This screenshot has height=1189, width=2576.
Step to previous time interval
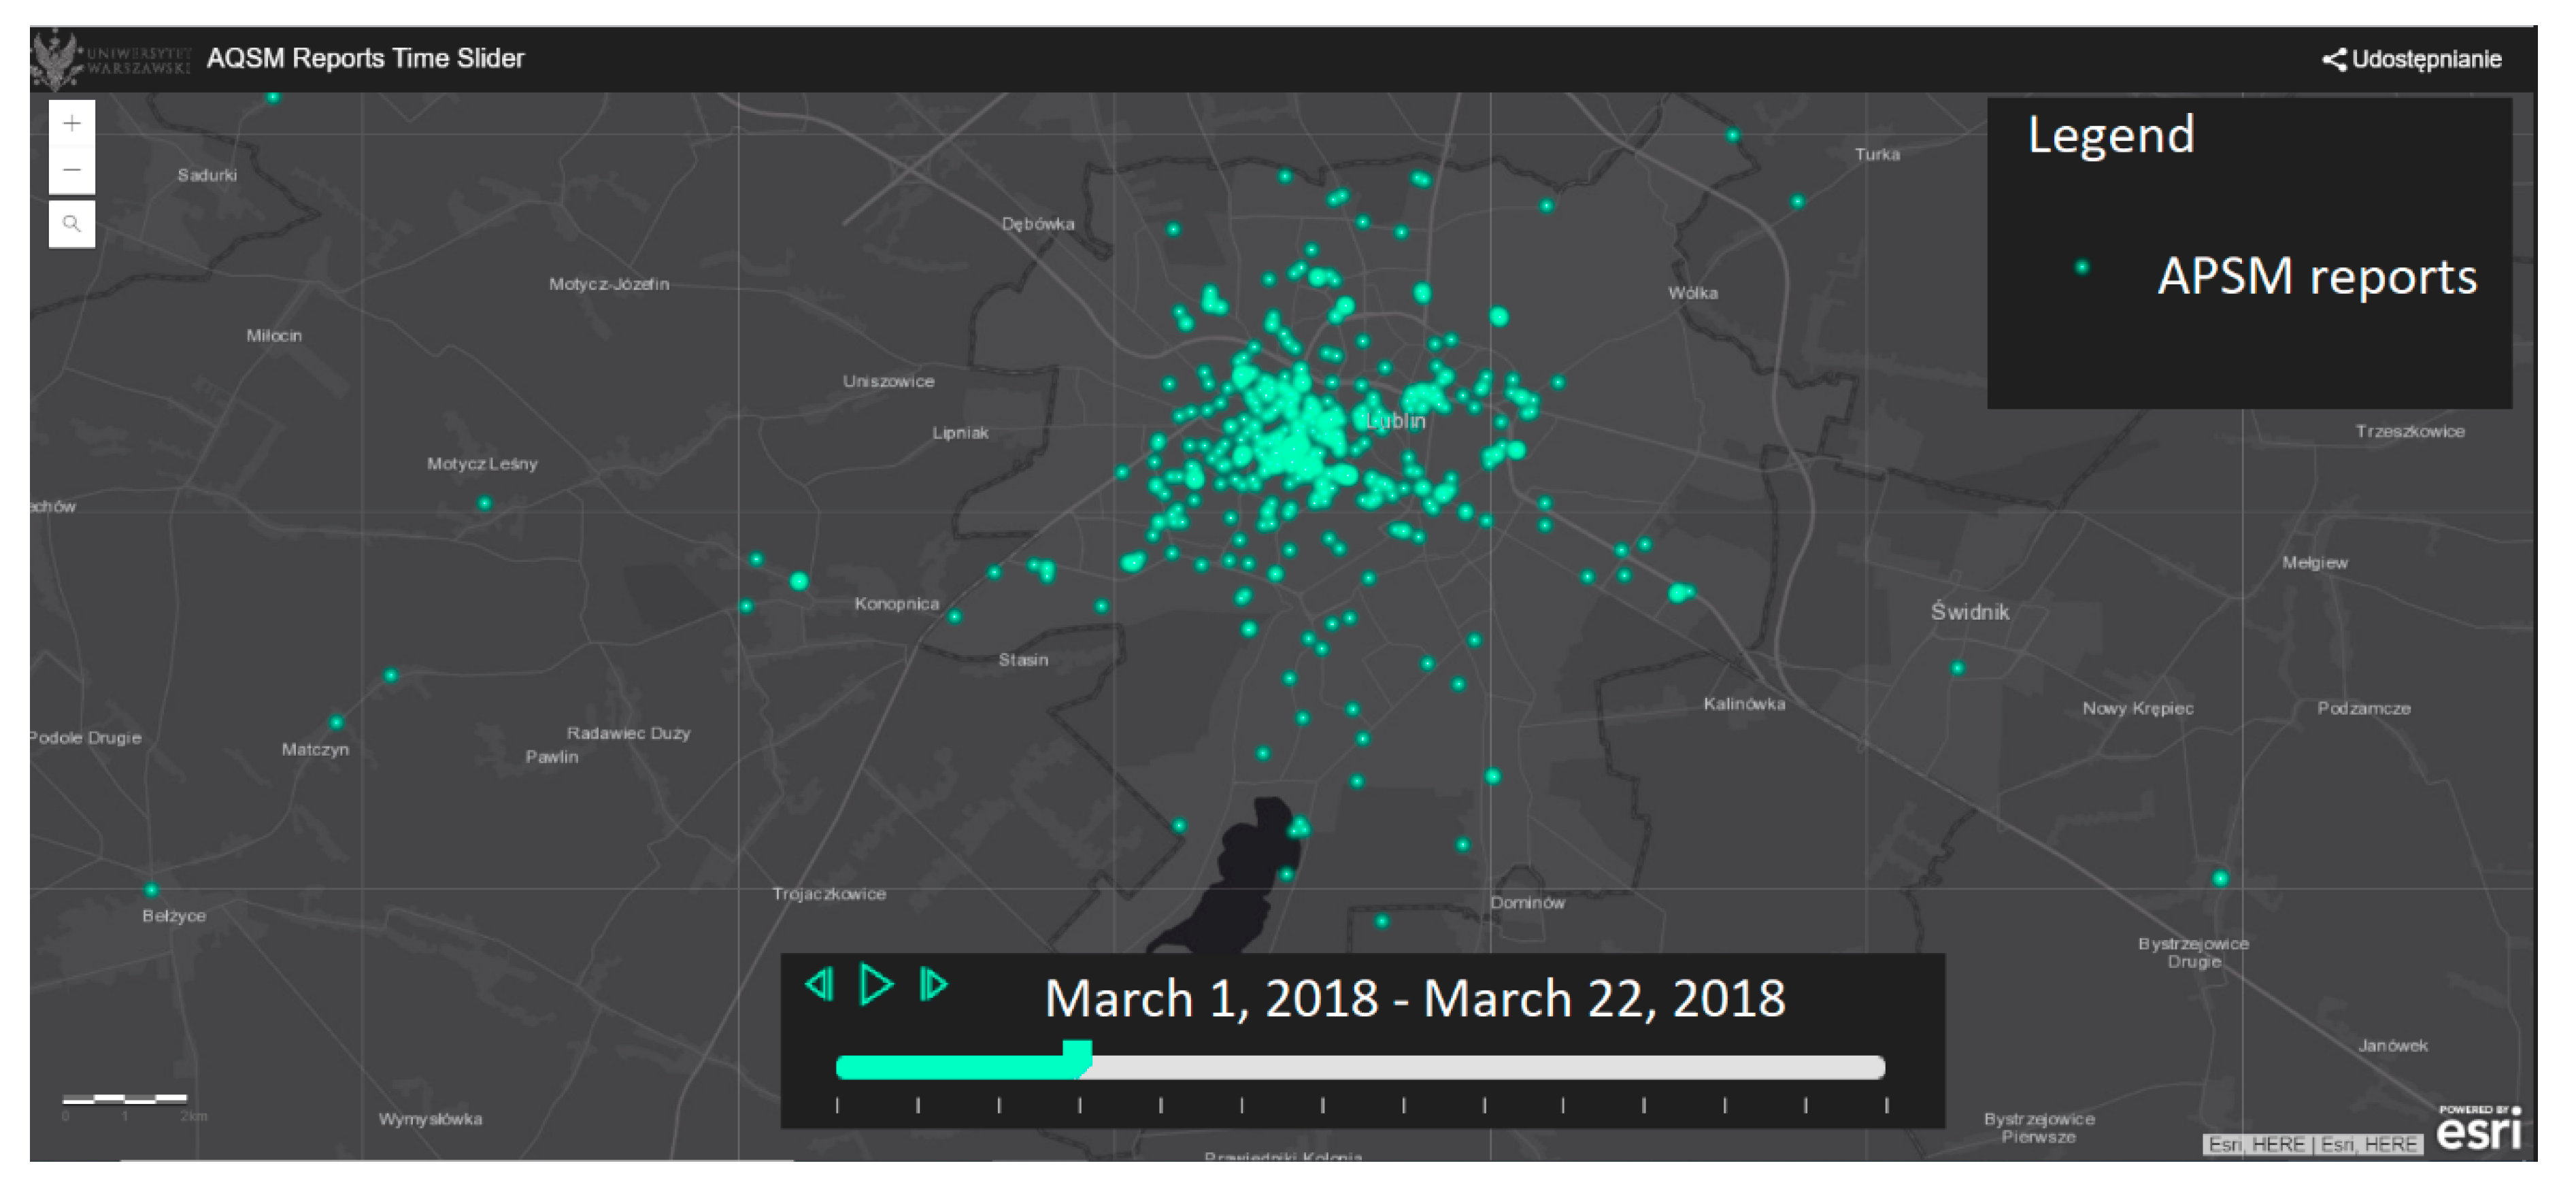coord(819,985)
